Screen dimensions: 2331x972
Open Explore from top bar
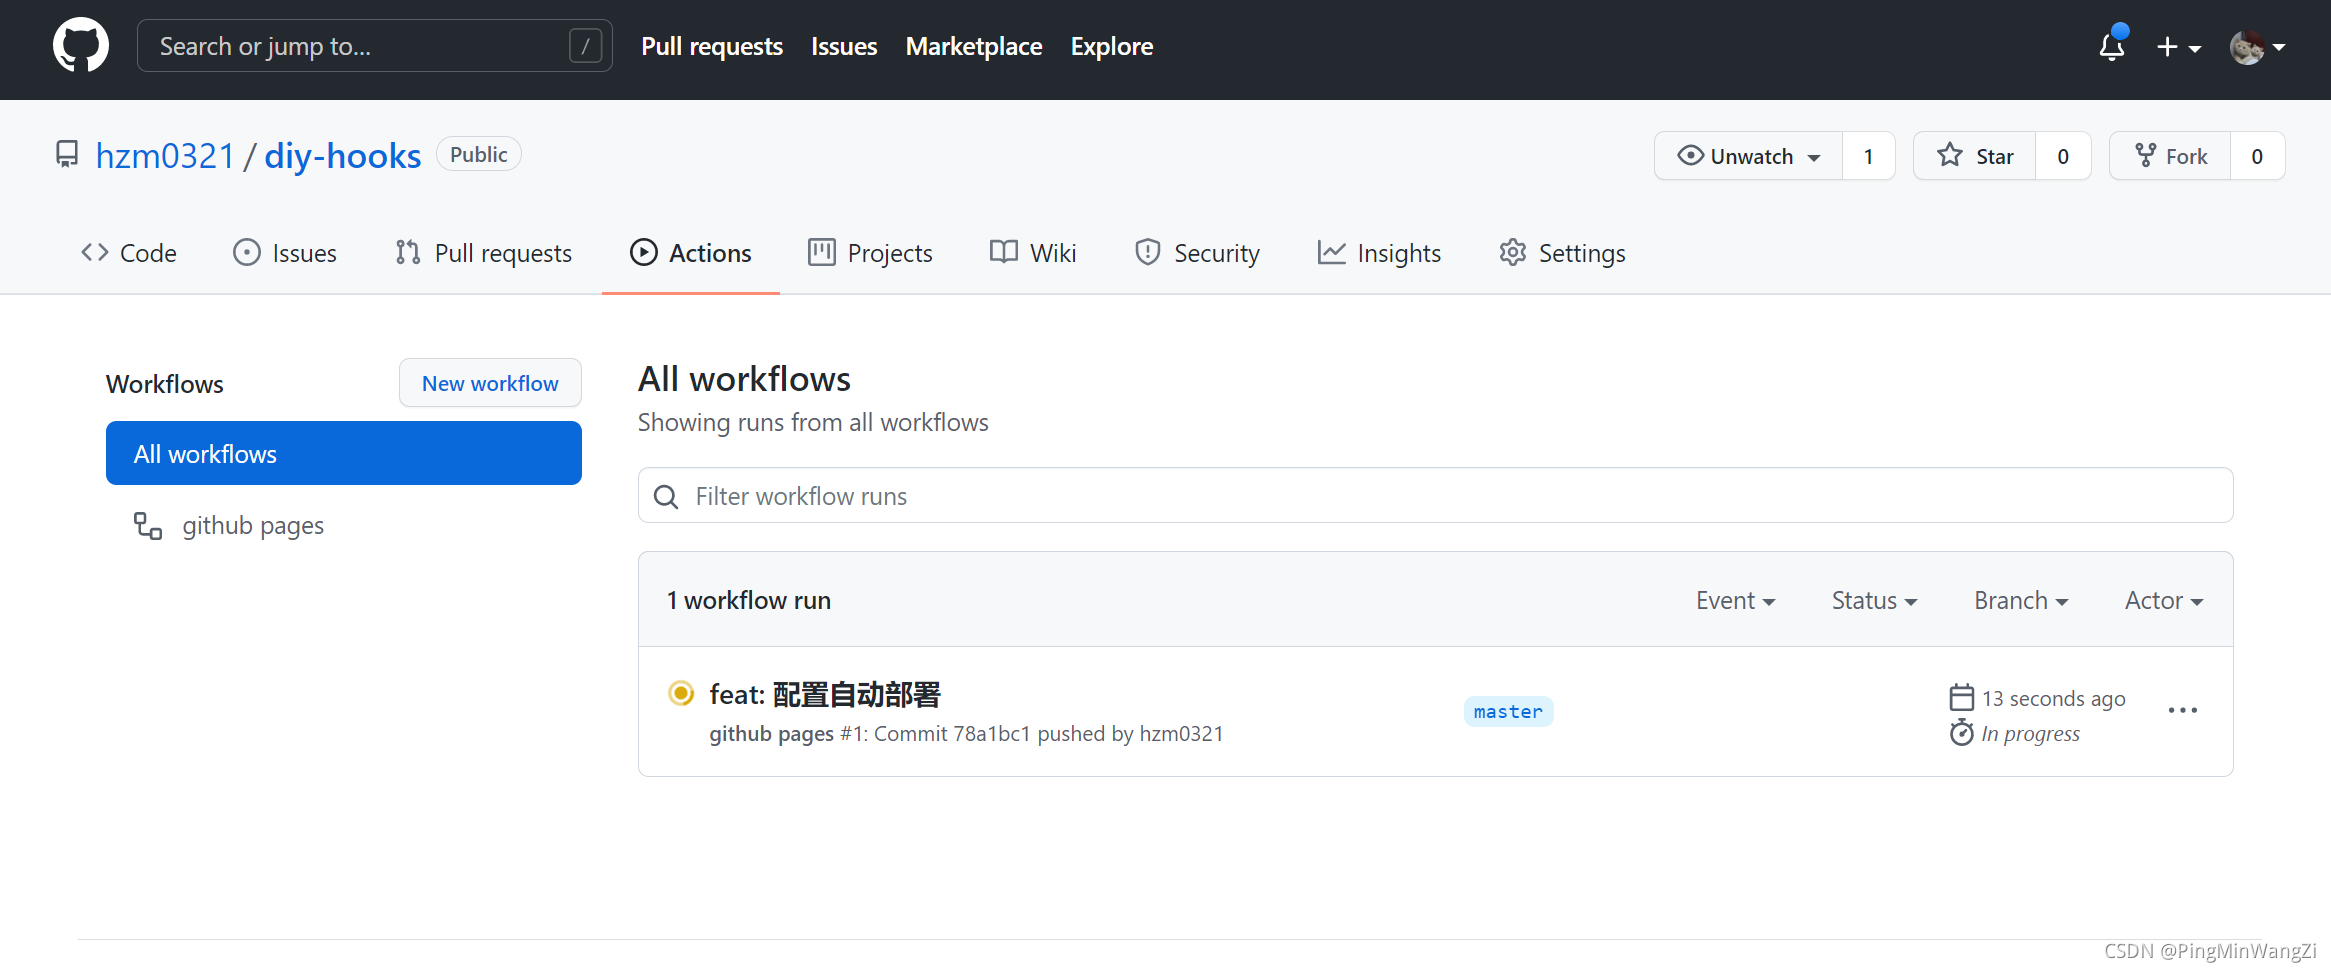[x=1112, y=46]
